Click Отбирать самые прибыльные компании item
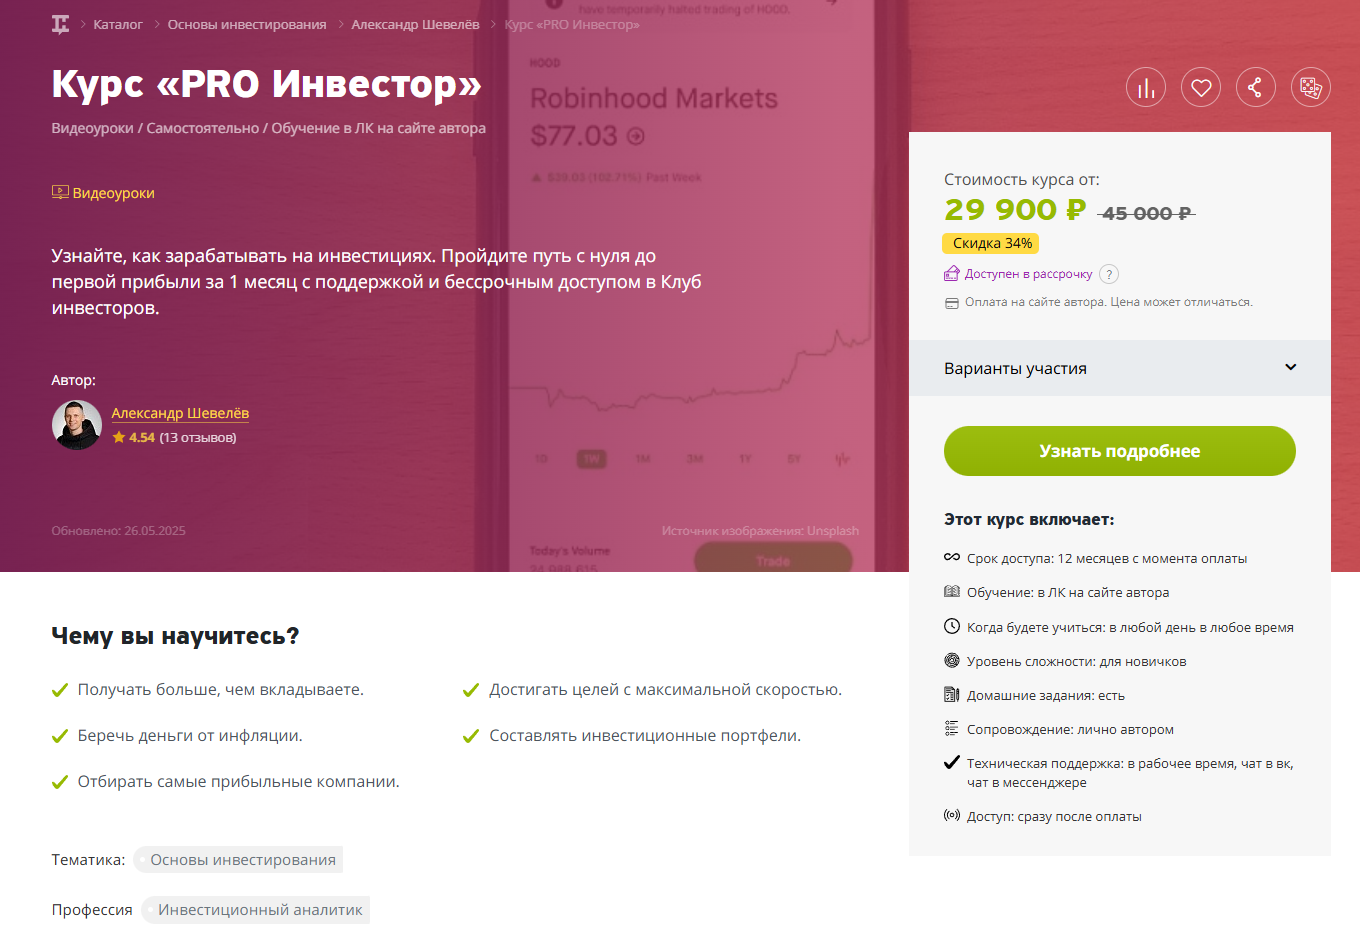 tap(239, 782)
